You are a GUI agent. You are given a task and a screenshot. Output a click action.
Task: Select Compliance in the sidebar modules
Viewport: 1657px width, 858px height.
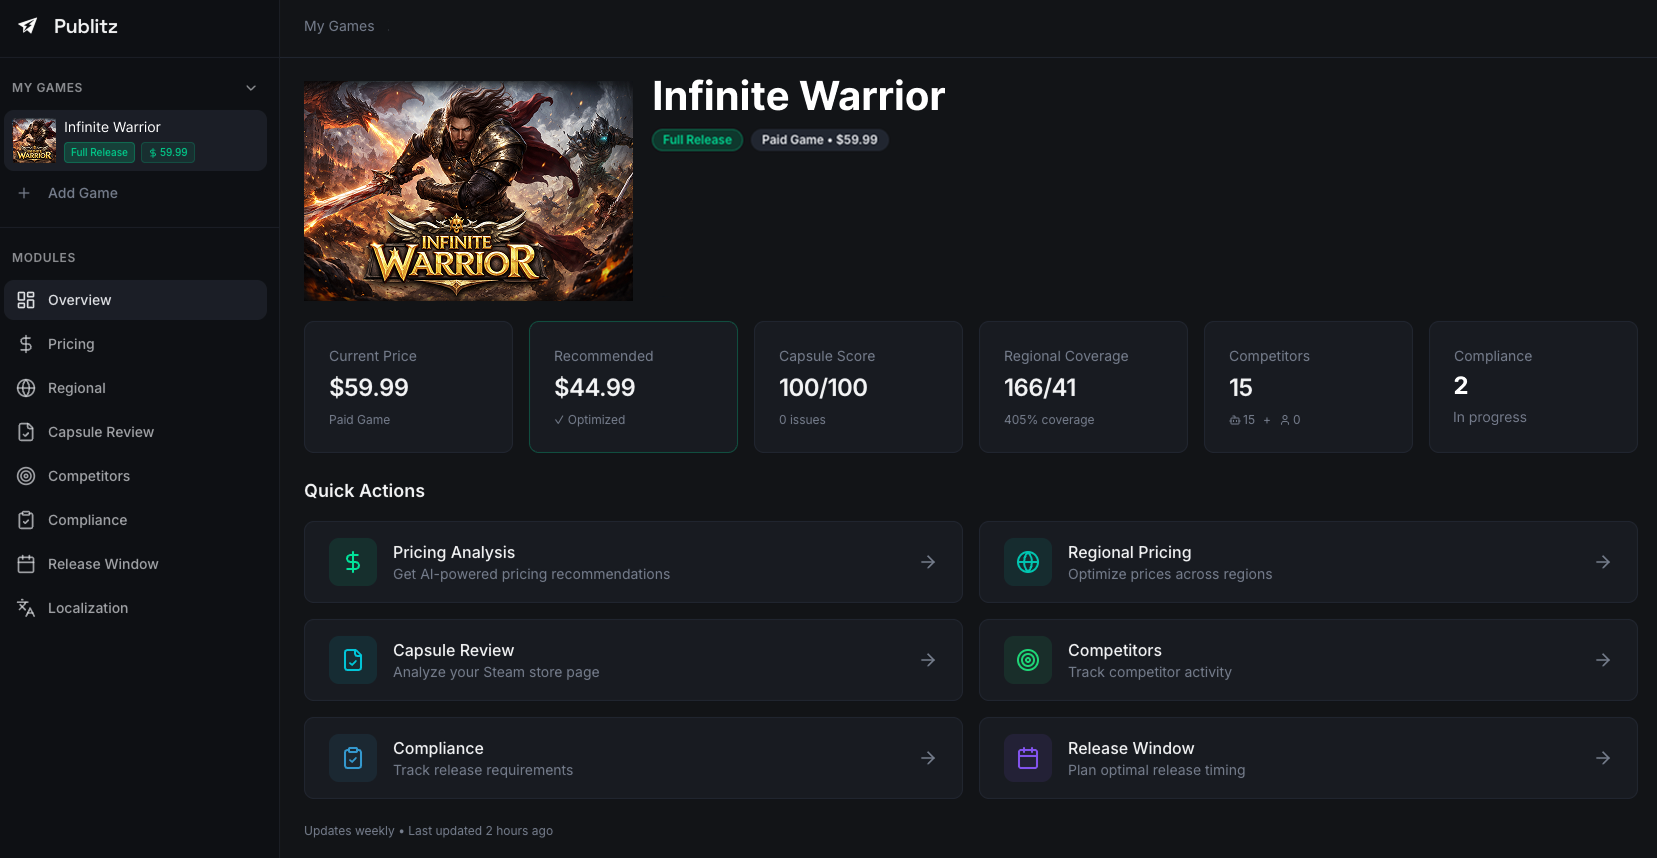(135, 520)
